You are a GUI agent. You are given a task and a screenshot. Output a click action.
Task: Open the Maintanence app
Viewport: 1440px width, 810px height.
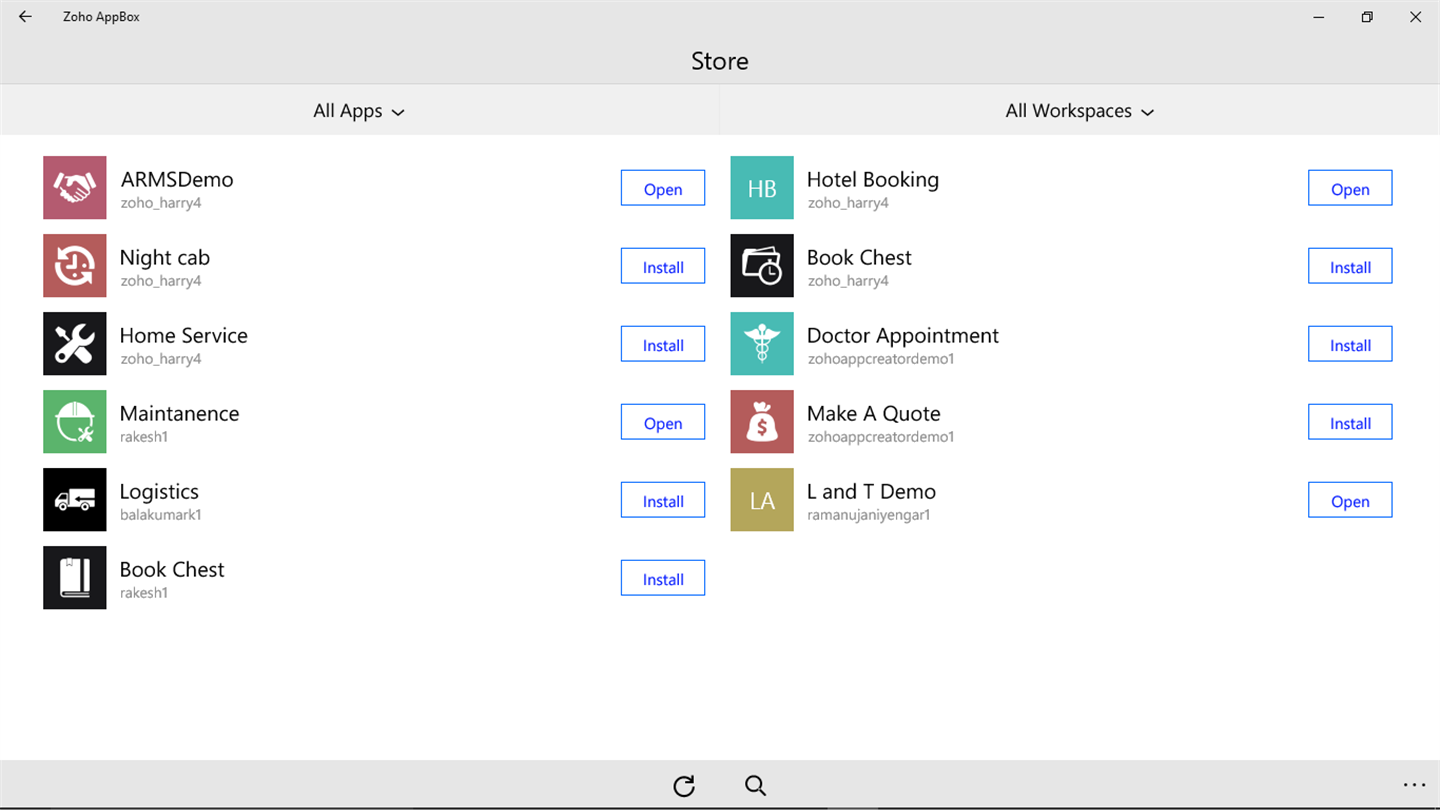tap(663, 422)
